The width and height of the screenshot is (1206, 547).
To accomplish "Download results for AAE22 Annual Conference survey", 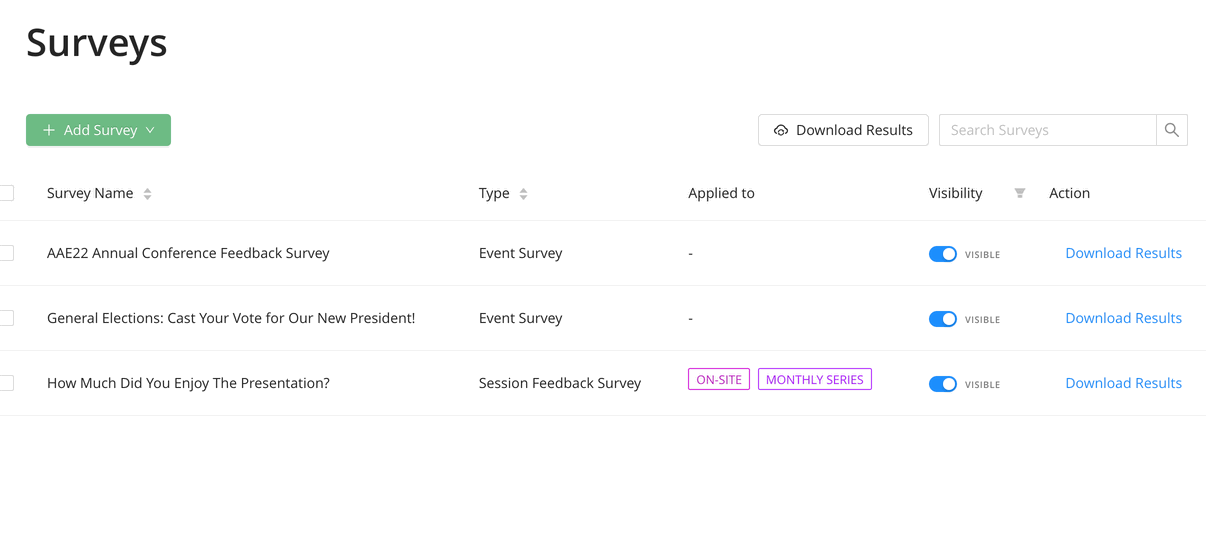I will [1123, 253].
